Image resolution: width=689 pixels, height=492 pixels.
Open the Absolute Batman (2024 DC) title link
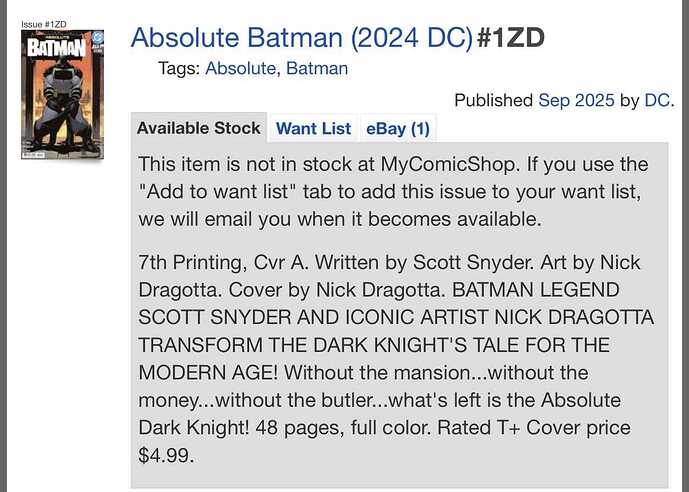(x=301, y=39)
